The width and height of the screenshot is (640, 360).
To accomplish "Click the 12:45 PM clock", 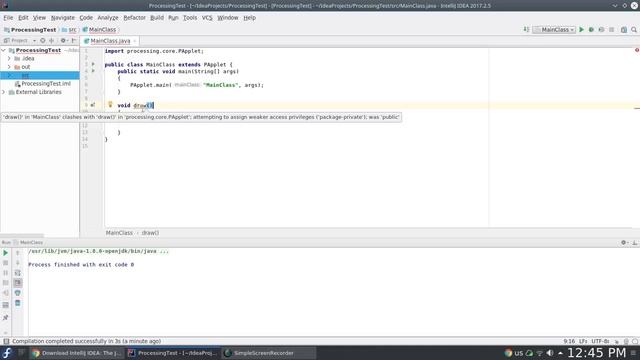I will click(596, 353).
